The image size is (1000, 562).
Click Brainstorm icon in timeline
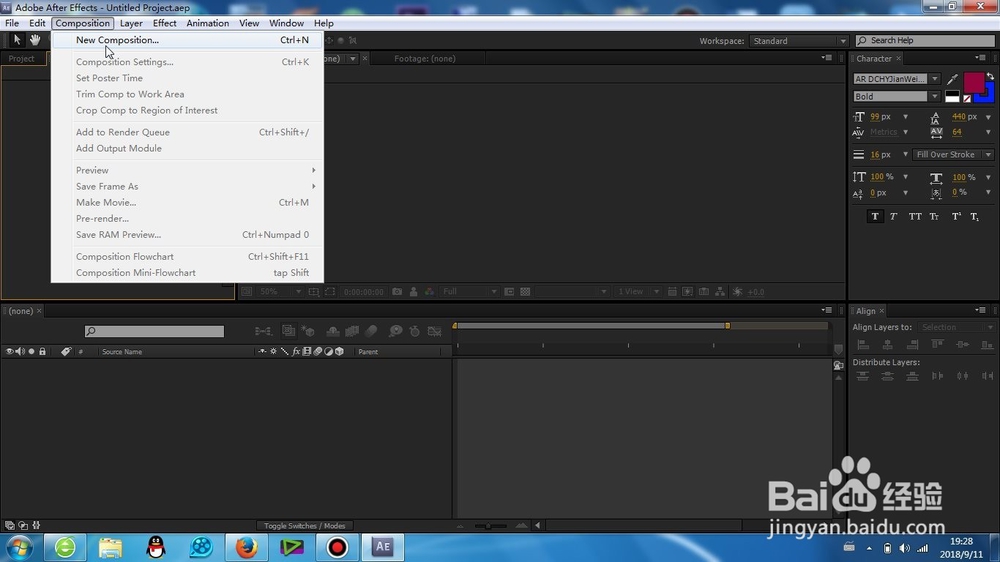pos(395,331)
